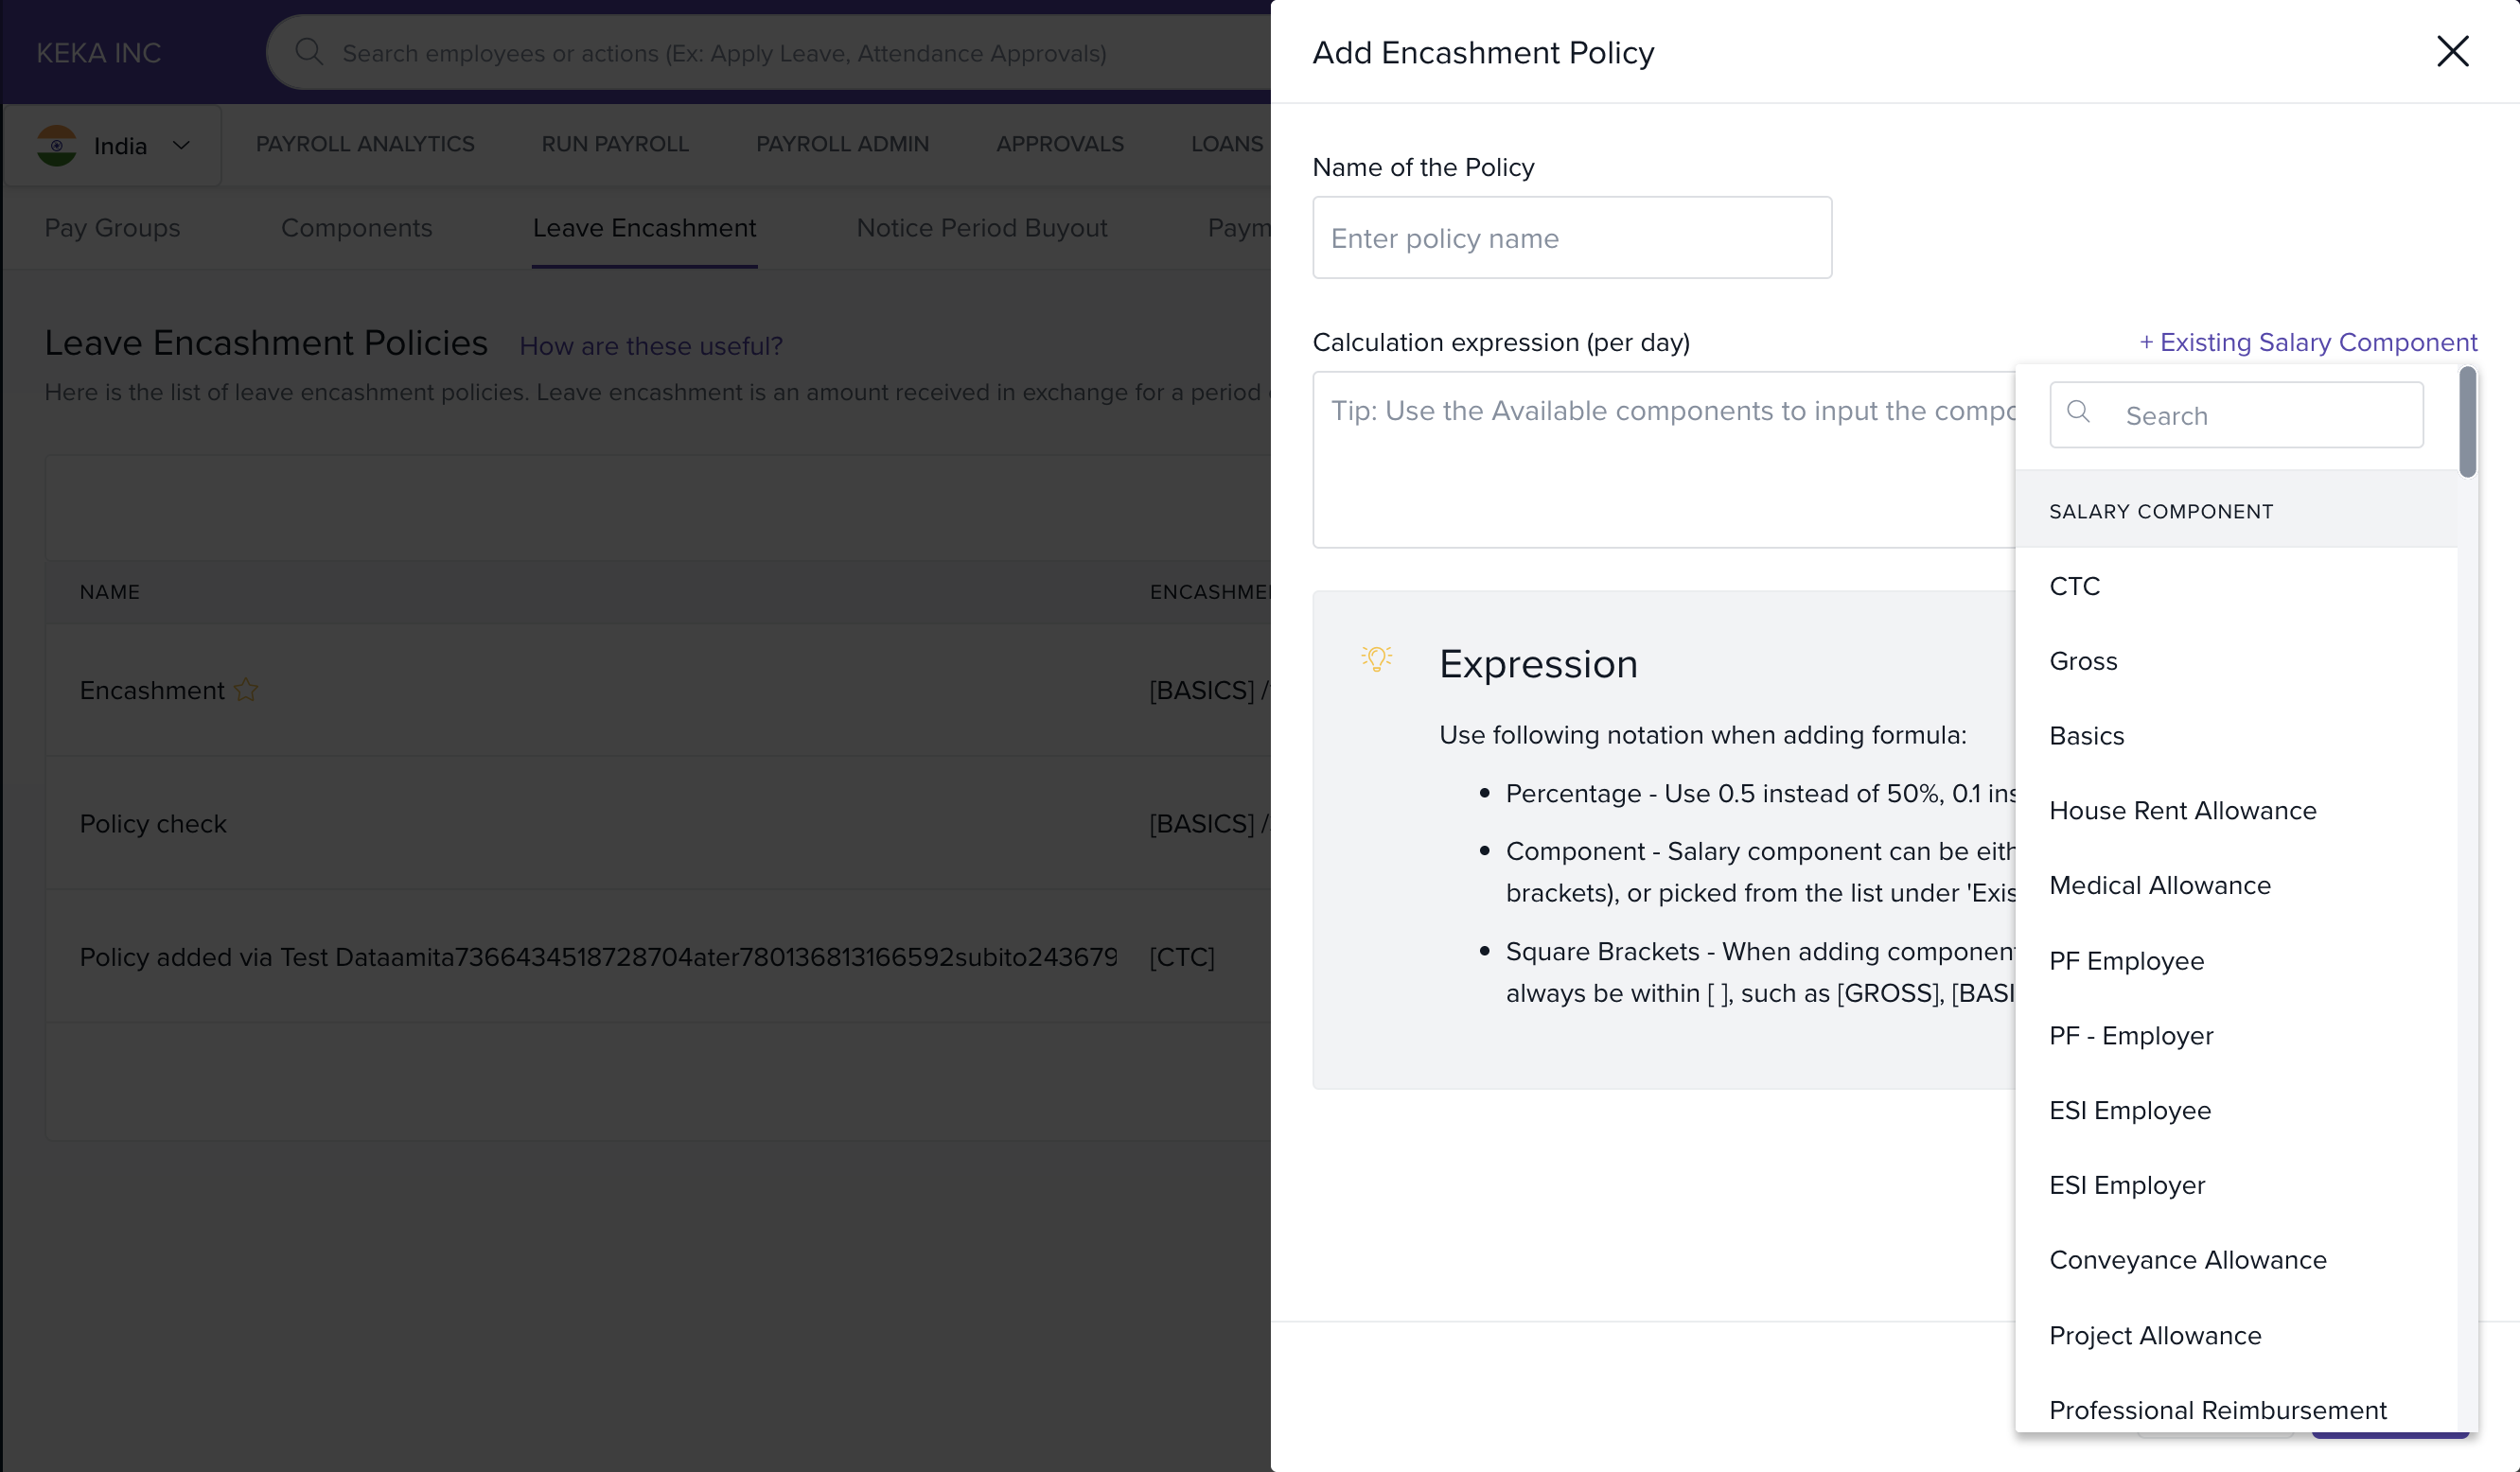
Task: Click the lightbulb icon next to Expression
Action: coord(1376,659)
